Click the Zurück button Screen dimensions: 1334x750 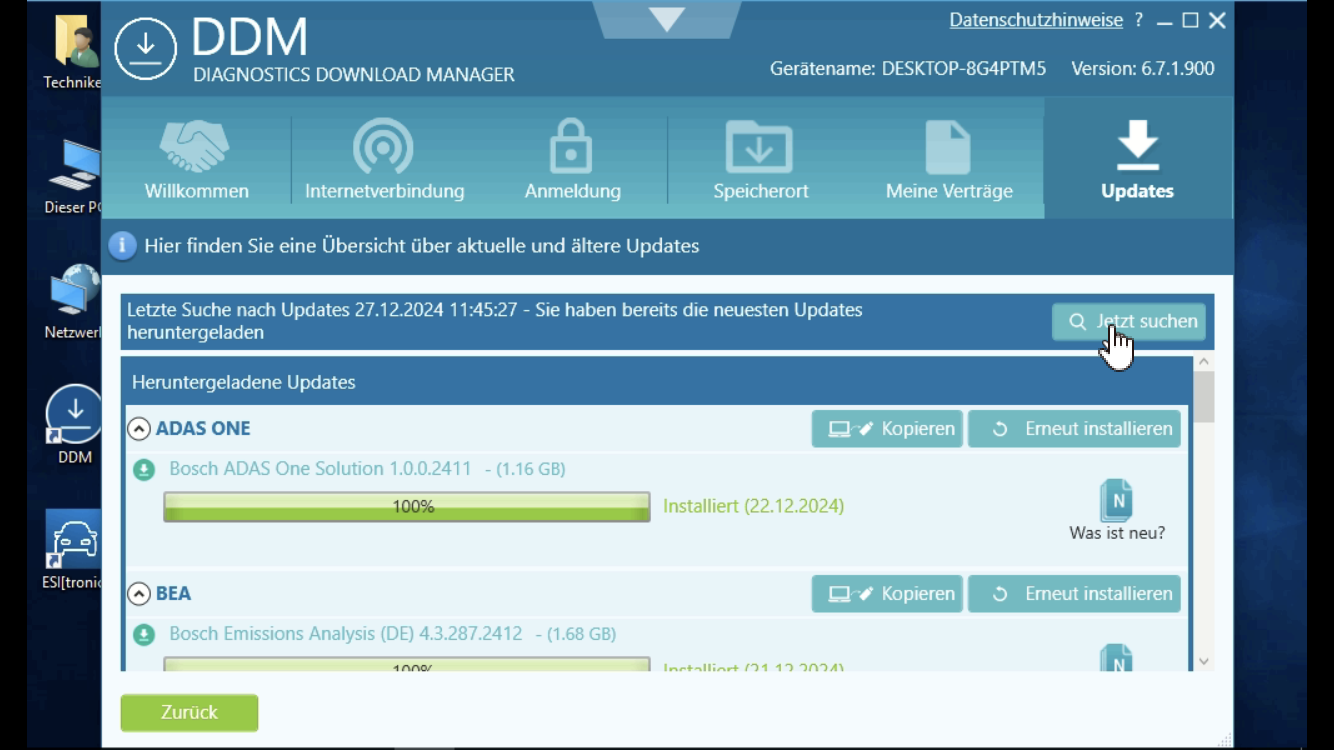click(x=189, y=713)
